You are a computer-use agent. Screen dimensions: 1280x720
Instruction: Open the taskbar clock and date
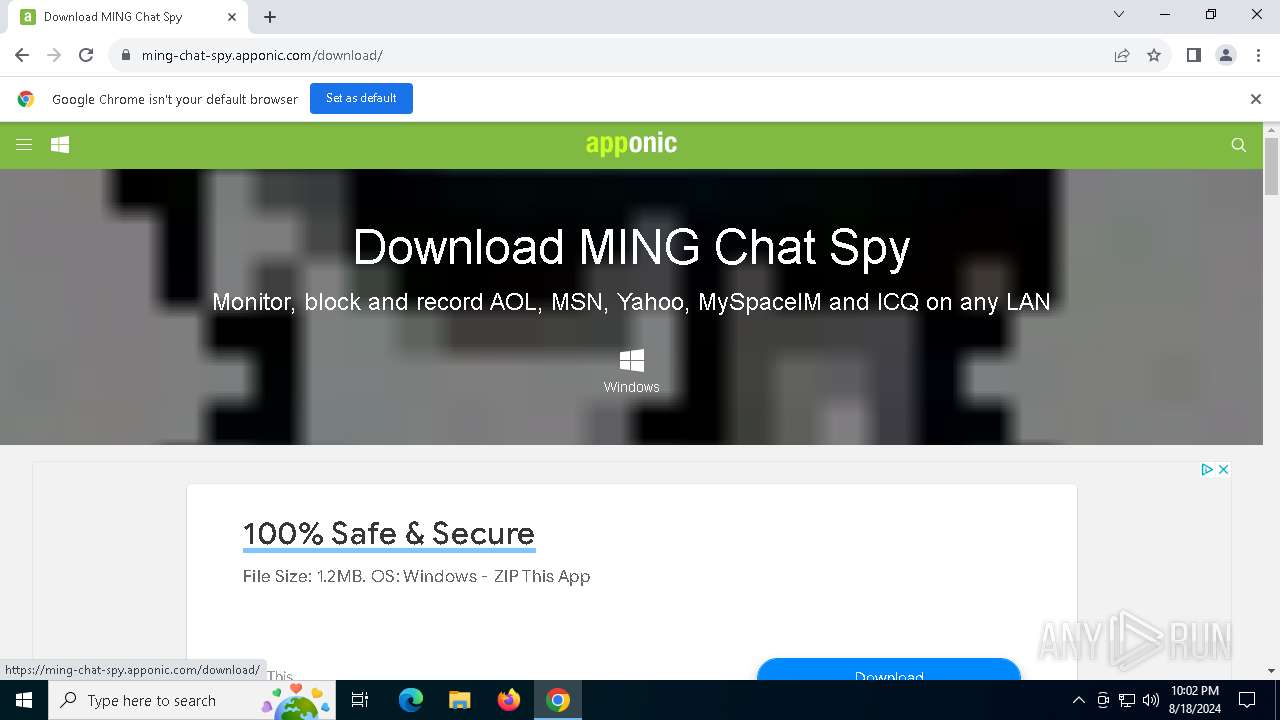pos(1195,700)
